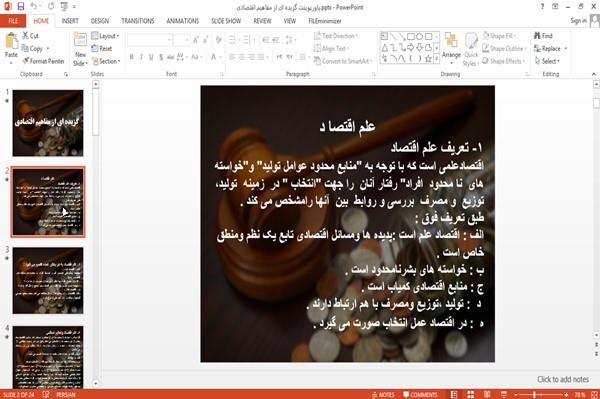Switch to Slide Sorter view icon
The image size is (600, 399).
point(470,394)
